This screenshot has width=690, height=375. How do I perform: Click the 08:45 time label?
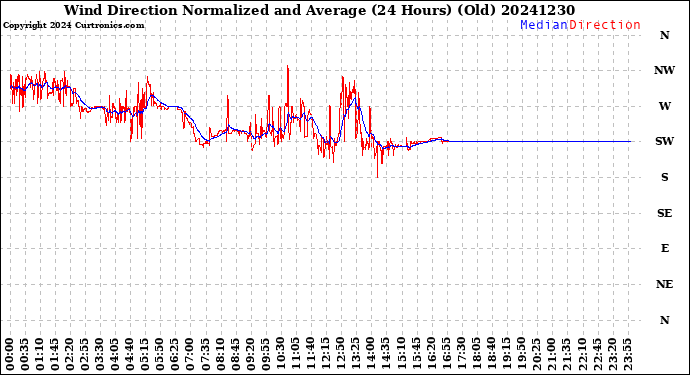[x=235, y=354]
